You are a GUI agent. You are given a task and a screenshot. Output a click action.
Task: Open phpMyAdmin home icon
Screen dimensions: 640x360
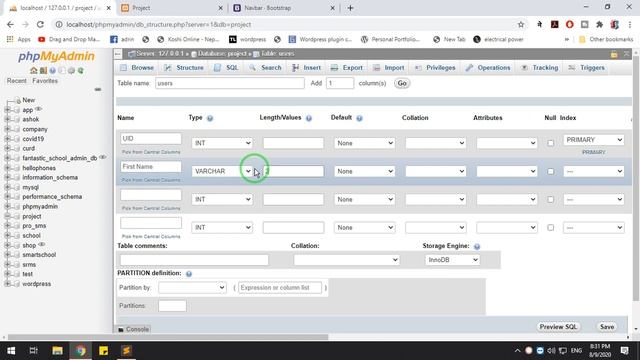click(34, 71)
